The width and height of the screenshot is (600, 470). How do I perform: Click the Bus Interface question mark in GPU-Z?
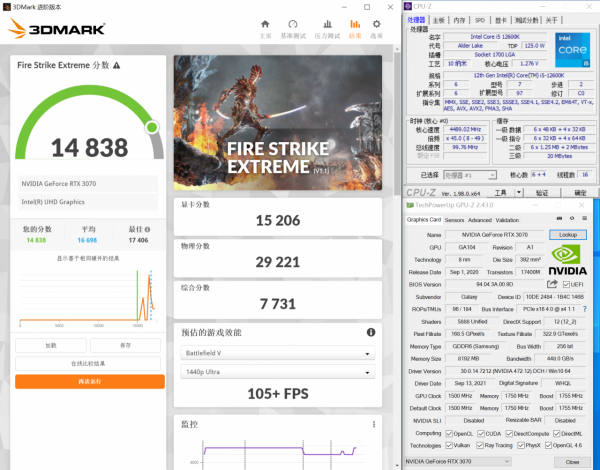584,309
